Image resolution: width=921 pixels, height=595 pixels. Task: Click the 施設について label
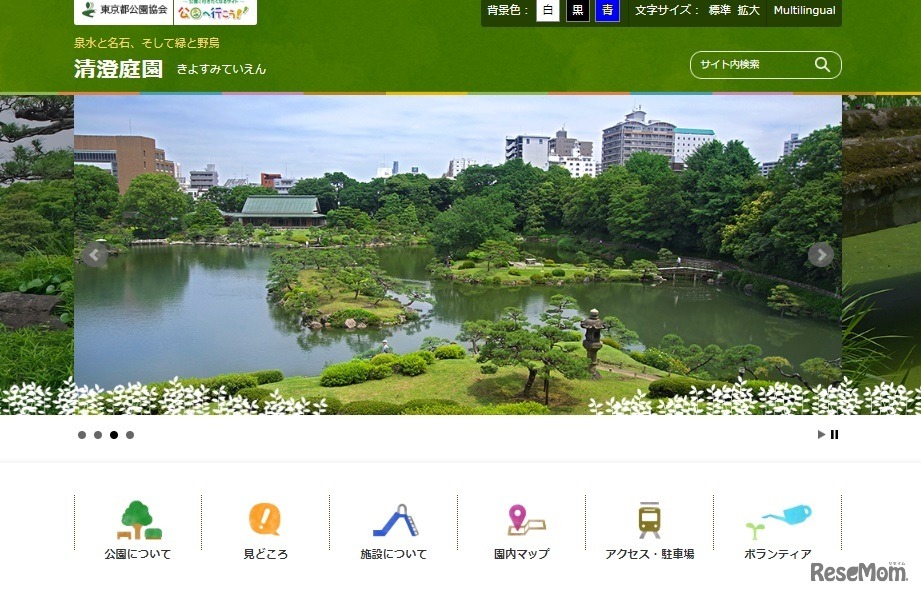(394, 554)
